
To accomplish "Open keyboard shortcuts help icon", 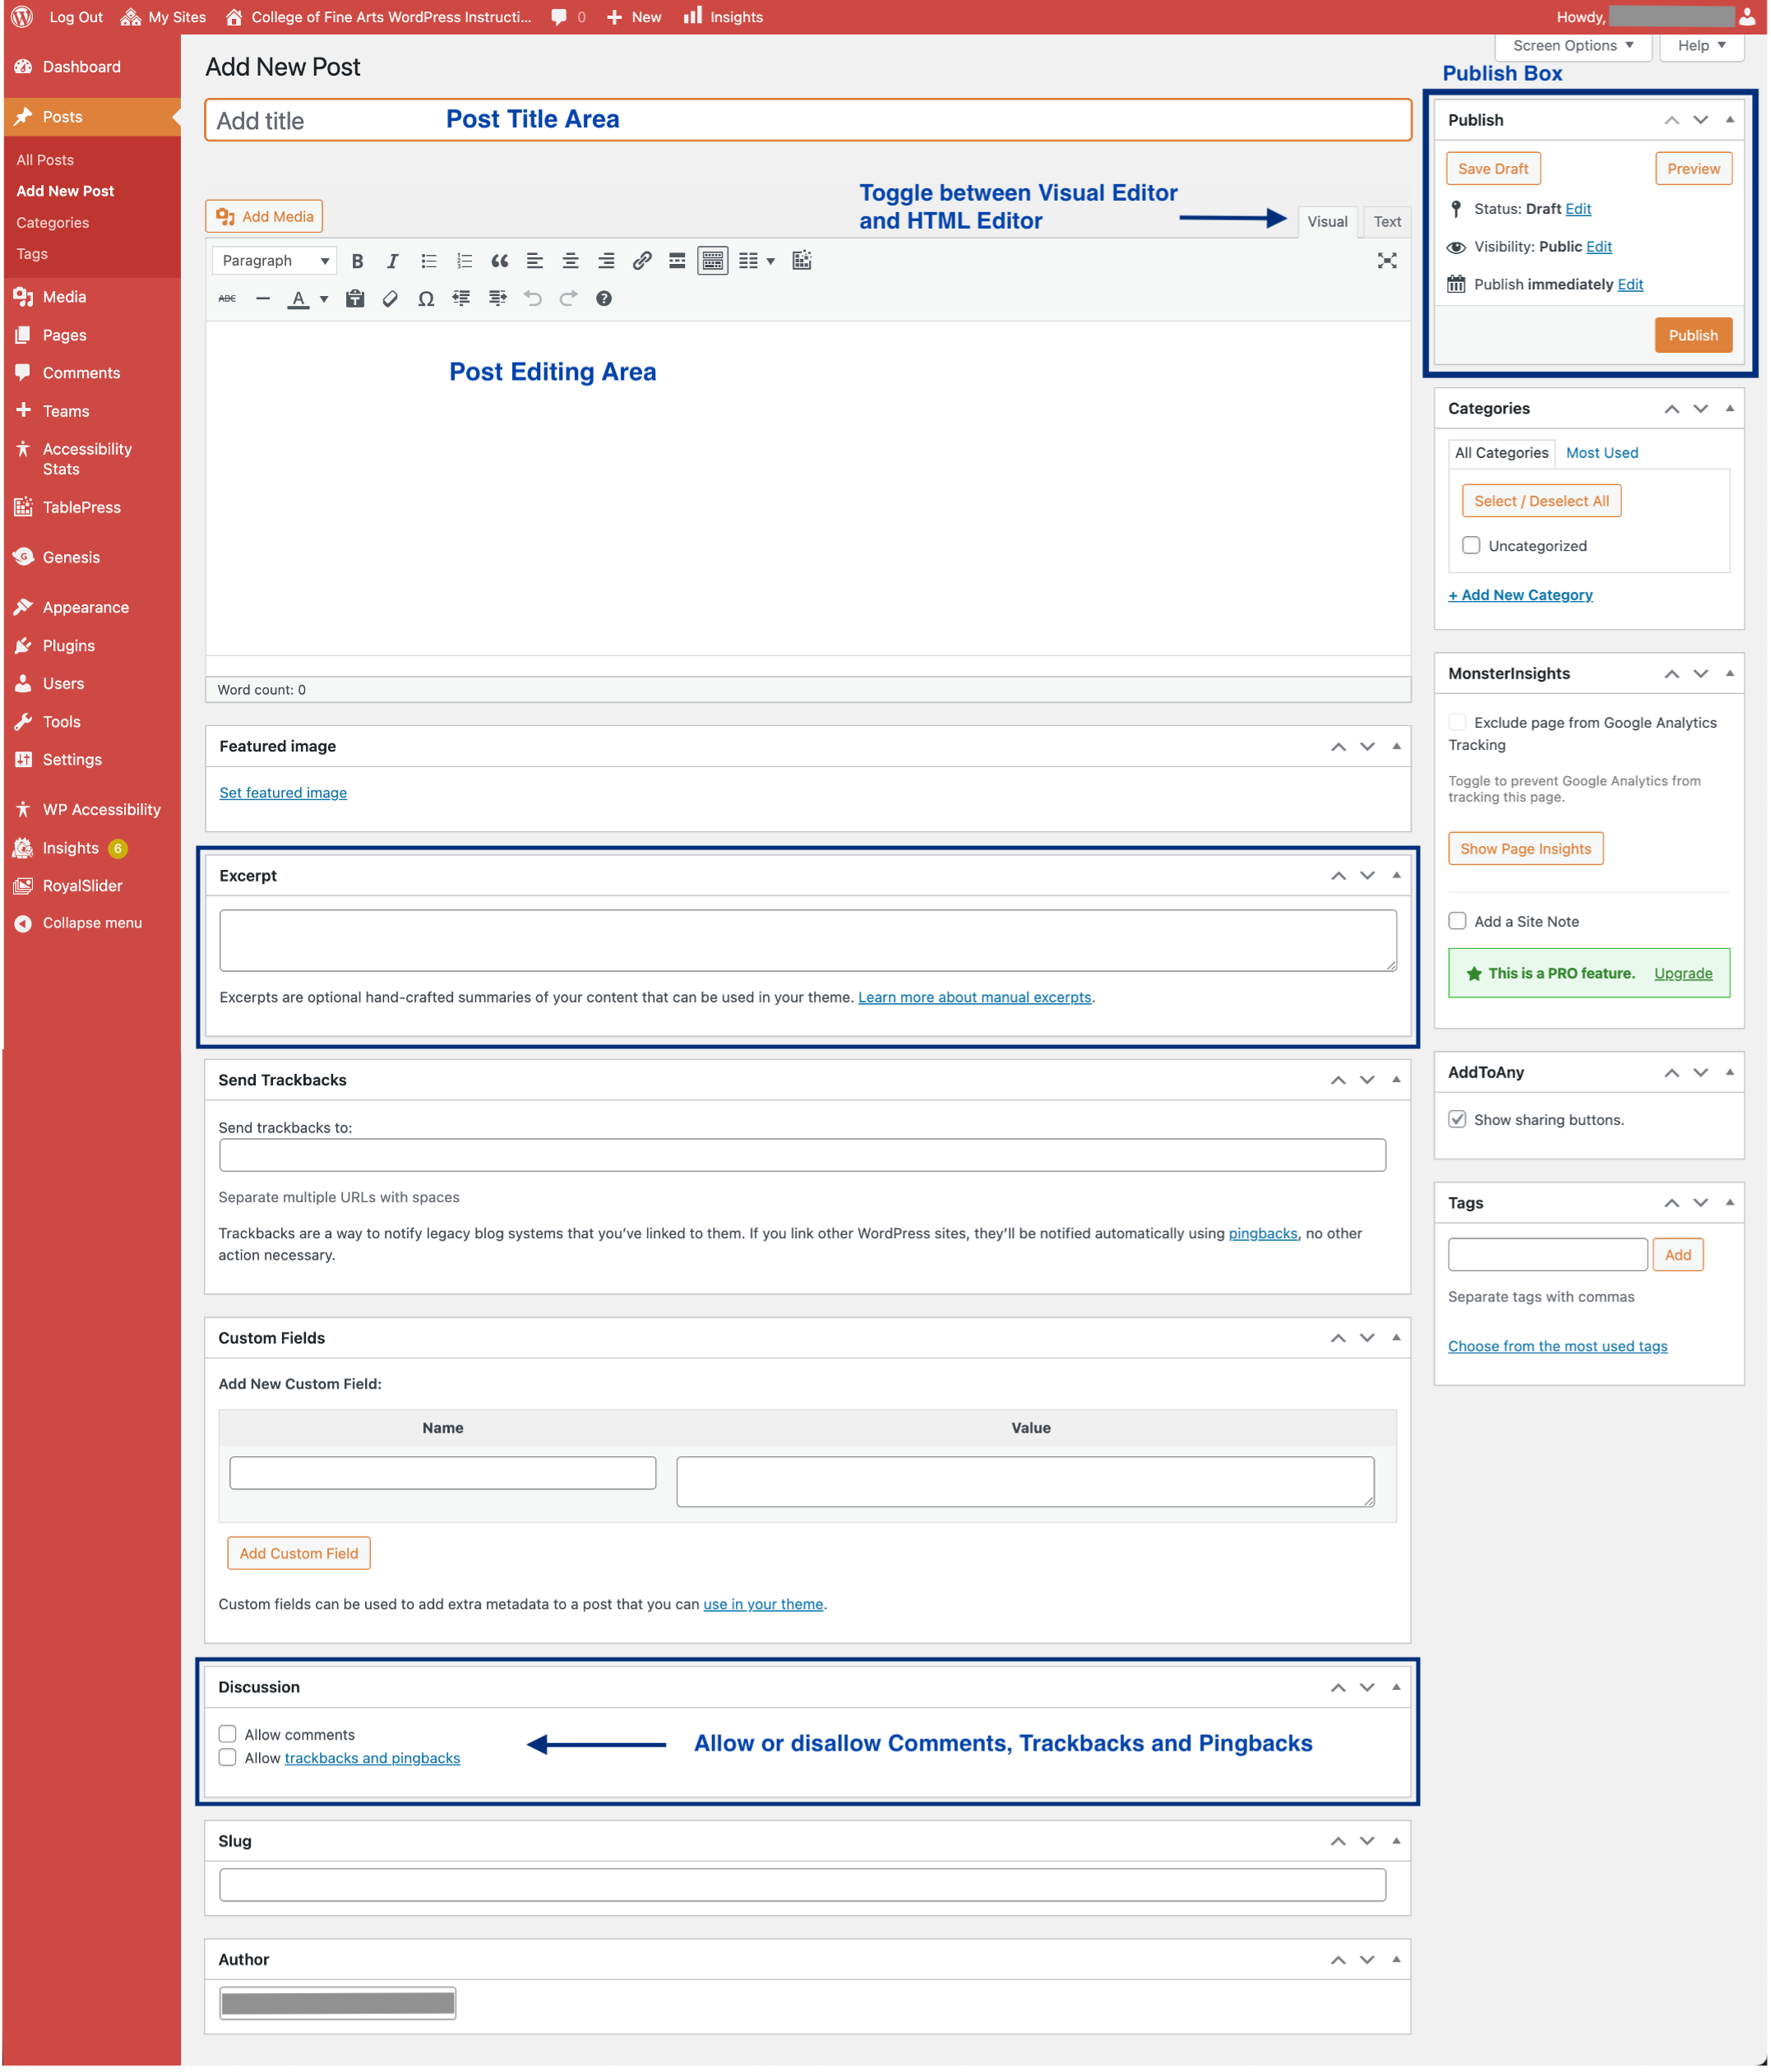I will [x=604, y=299].
